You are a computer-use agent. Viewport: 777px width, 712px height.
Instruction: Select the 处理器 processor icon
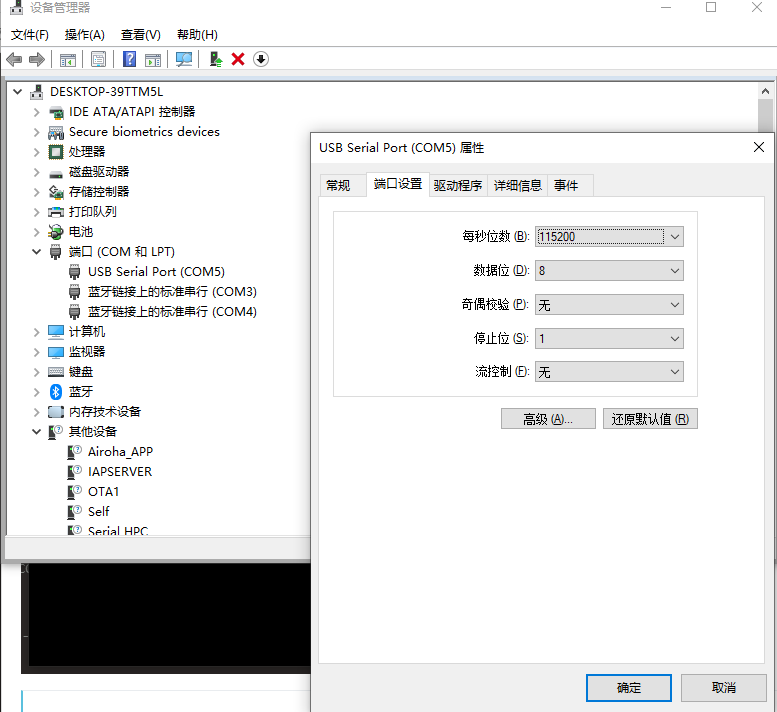pos(56,152)
